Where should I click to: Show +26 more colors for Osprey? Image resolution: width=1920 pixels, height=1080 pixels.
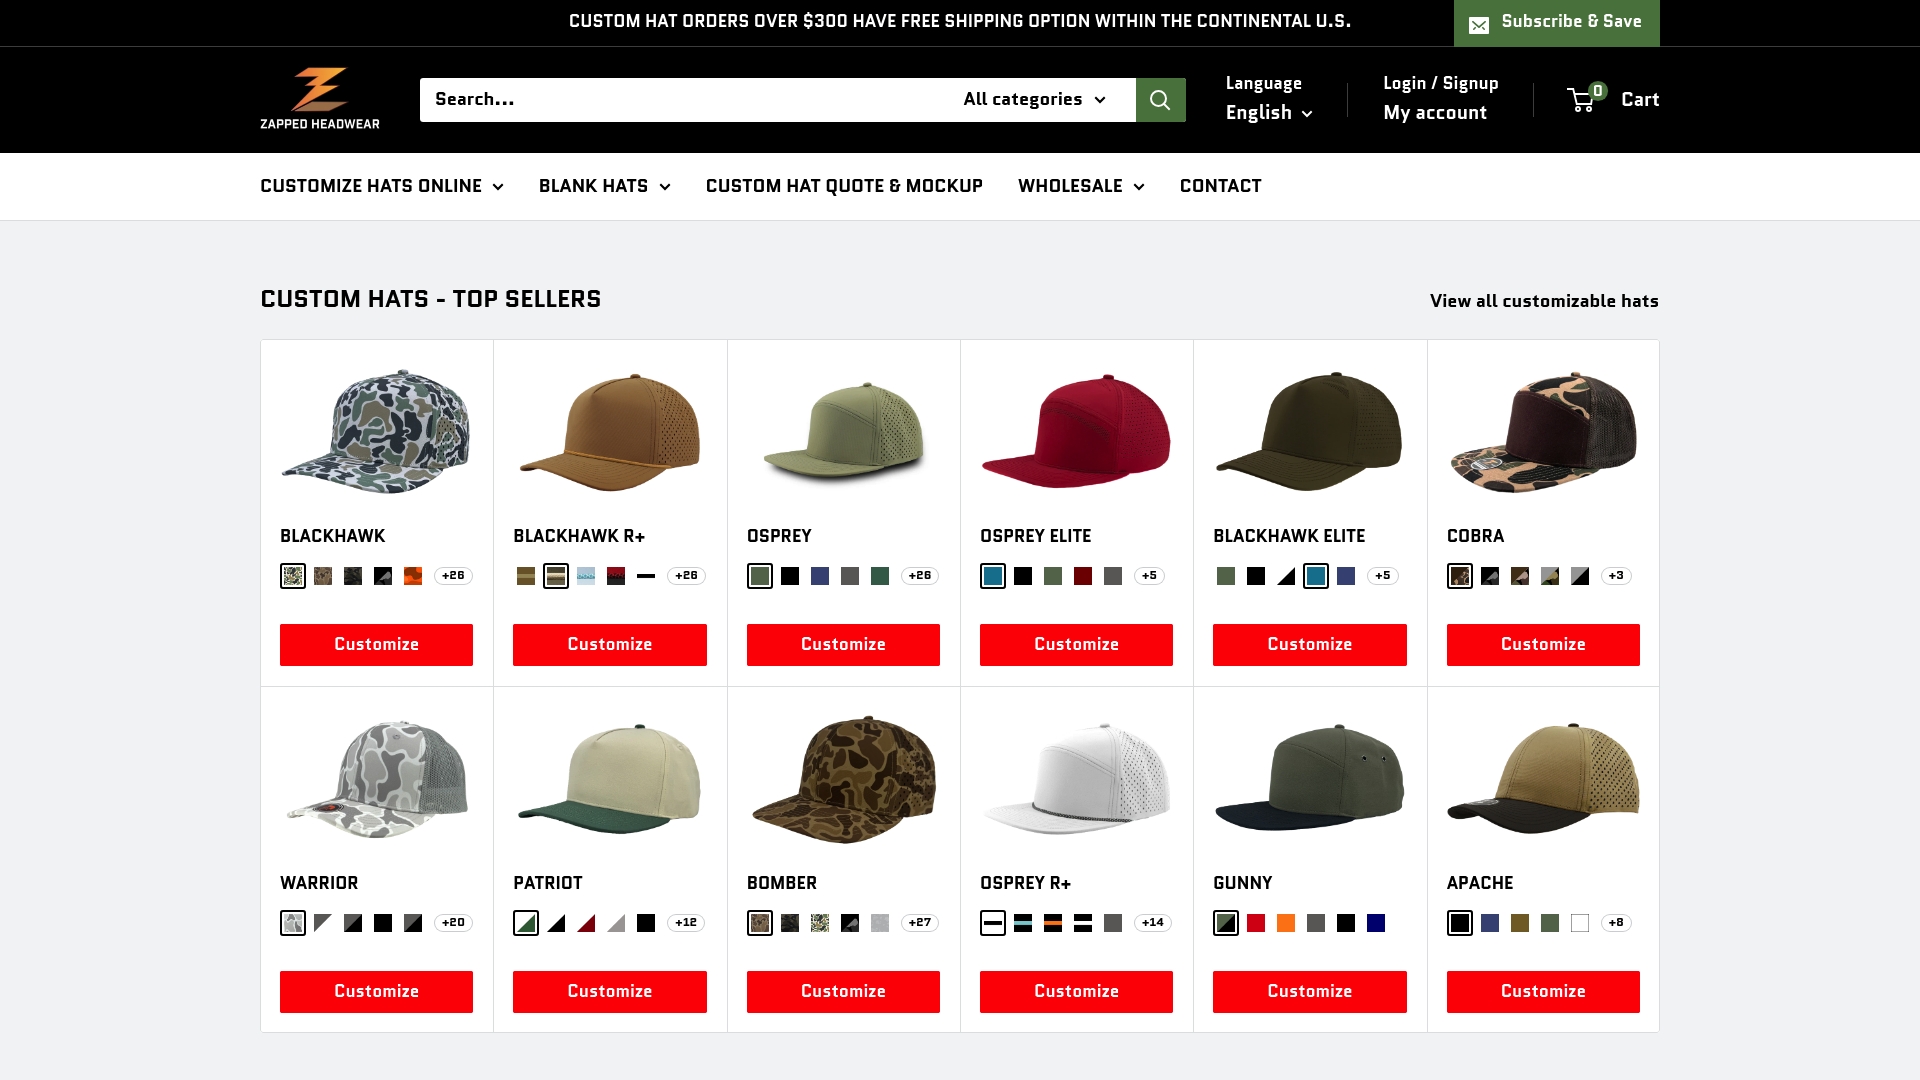click(x=920, y=576)
